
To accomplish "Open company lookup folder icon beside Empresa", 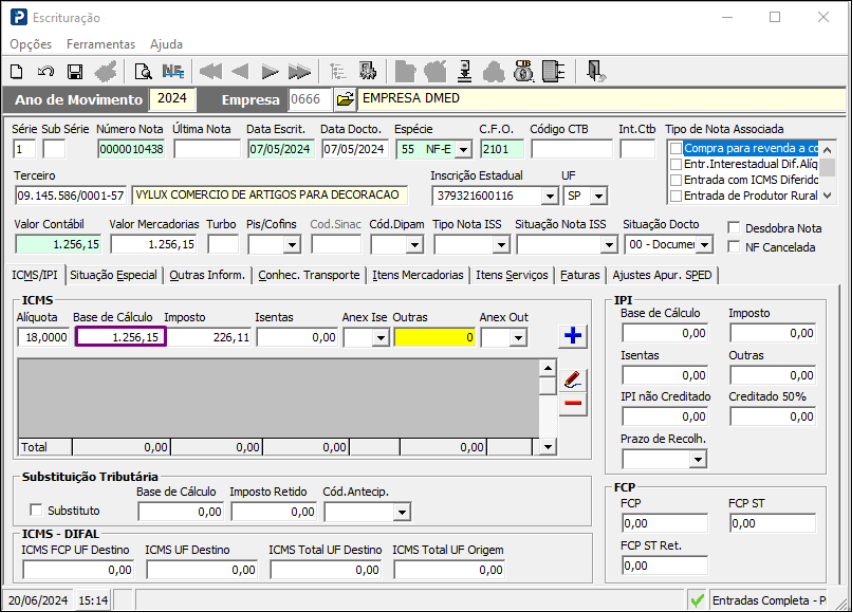I will click(x=344, y=100).
